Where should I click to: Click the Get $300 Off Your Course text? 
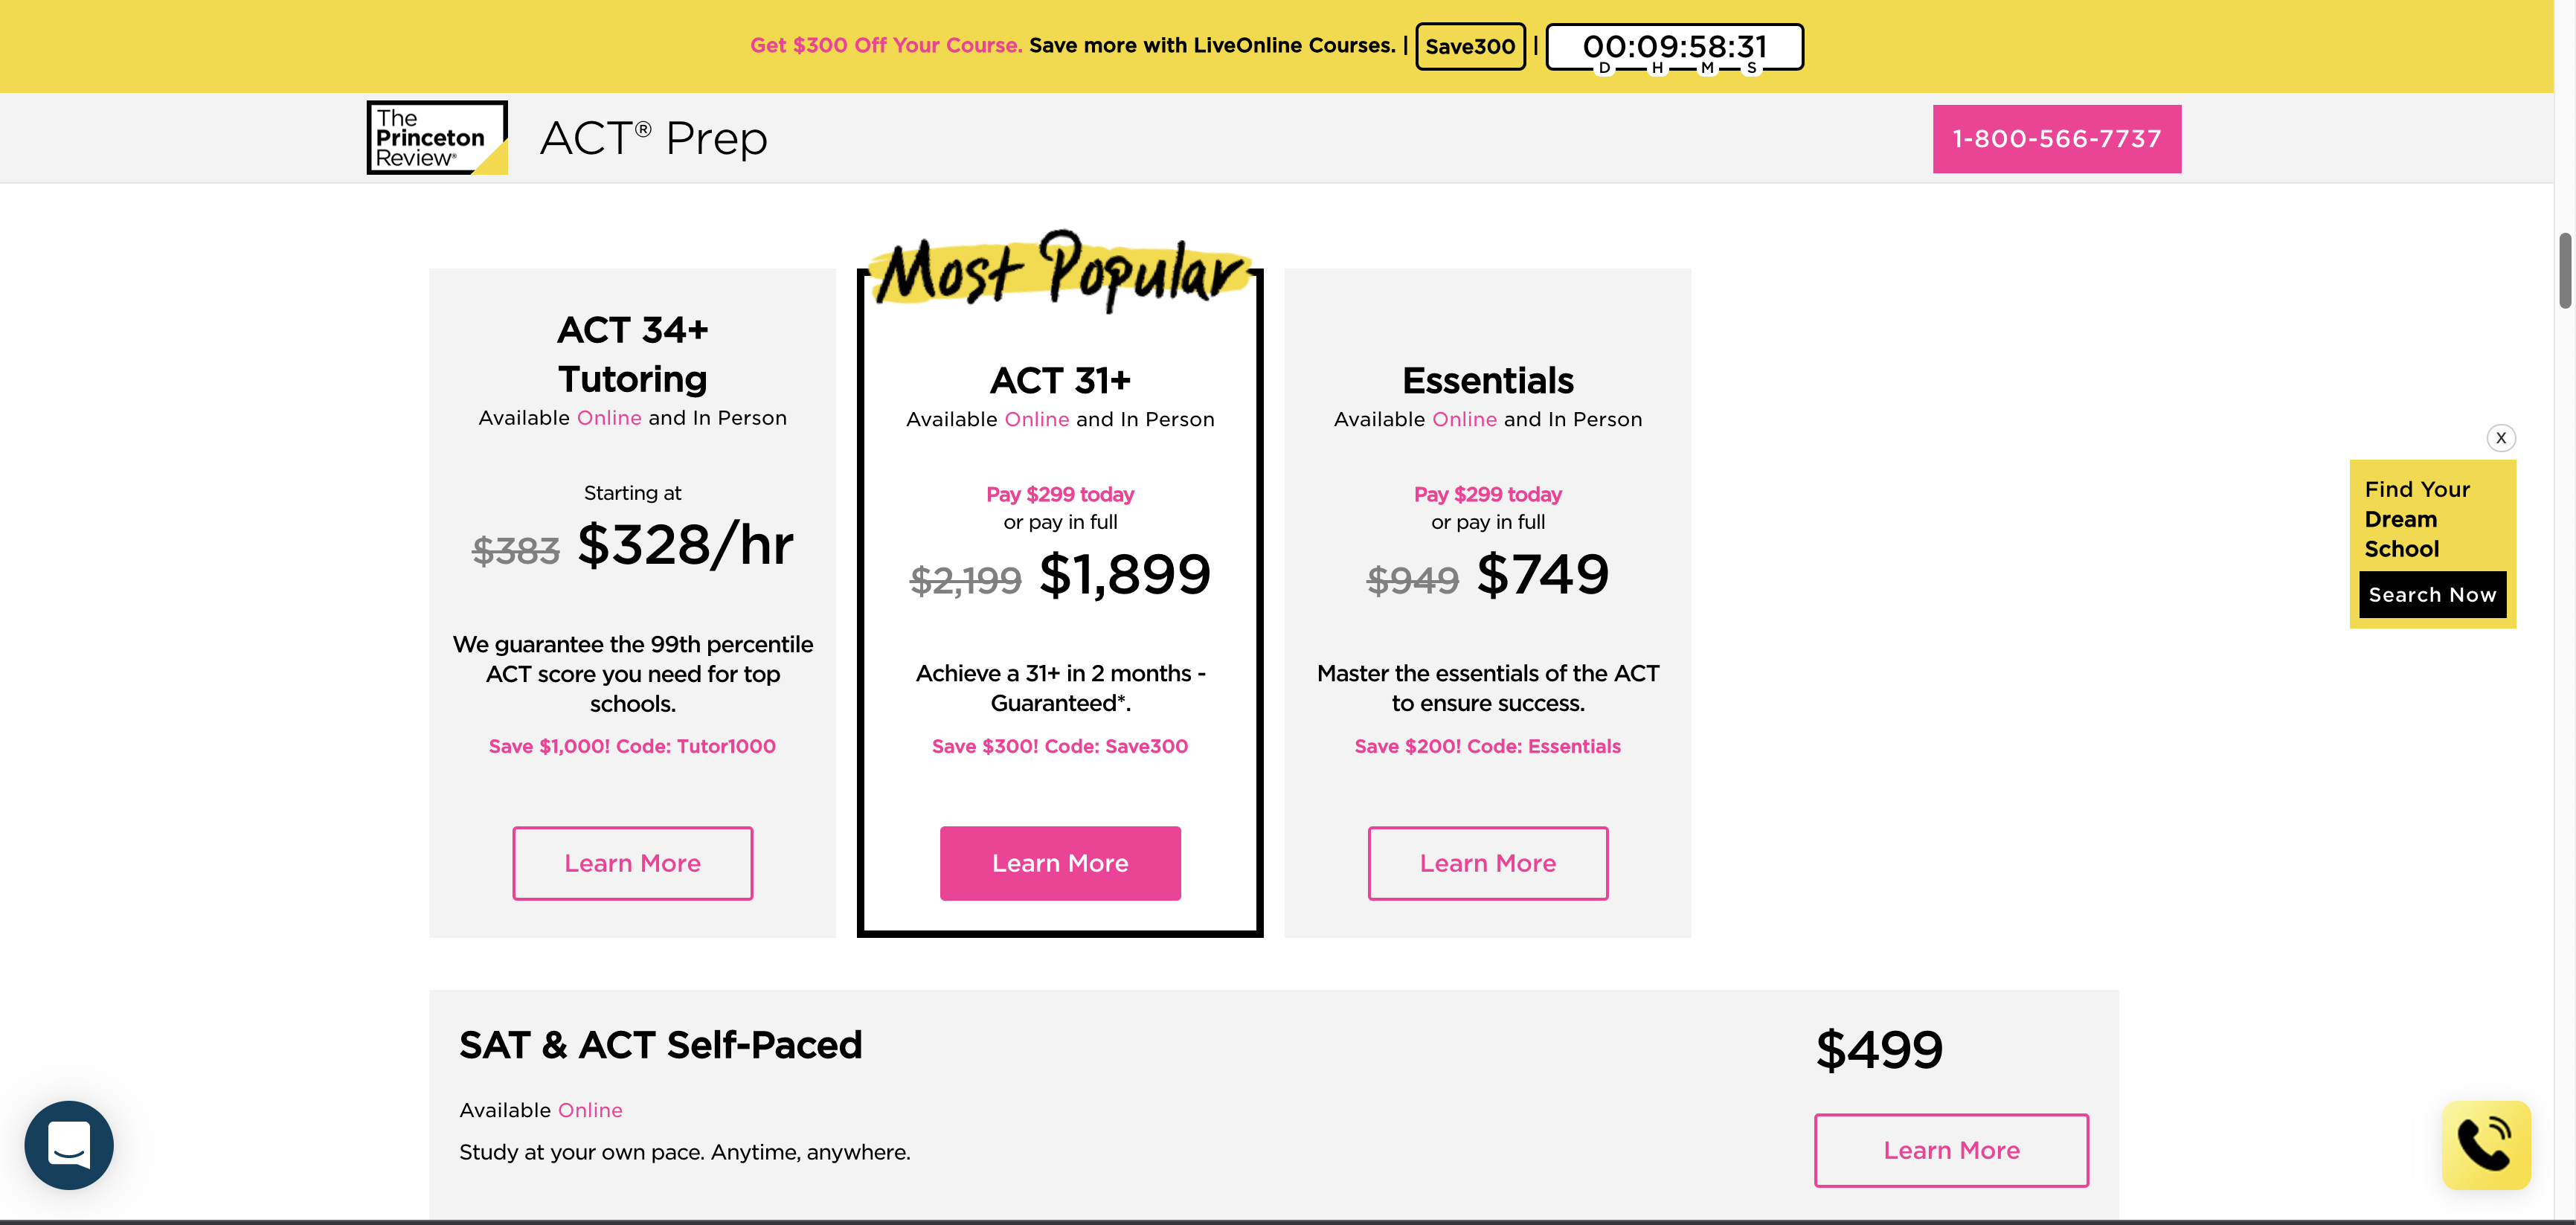pos(886,45)
